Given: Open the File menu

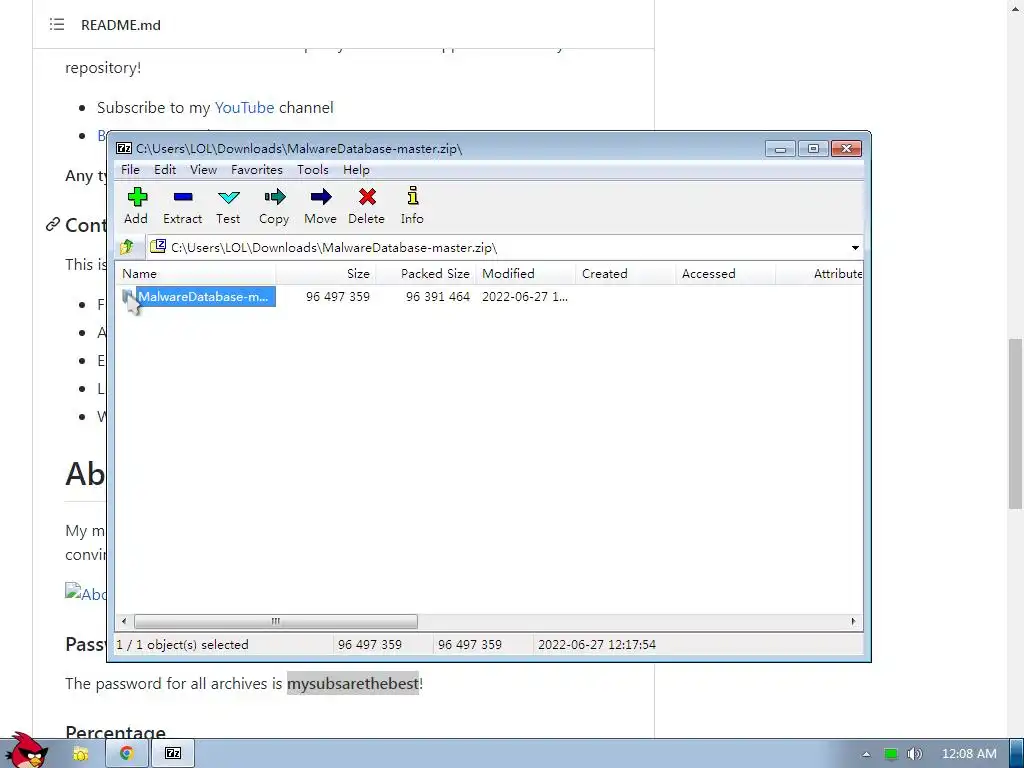Looking at the screenshot, I should 130,170.
